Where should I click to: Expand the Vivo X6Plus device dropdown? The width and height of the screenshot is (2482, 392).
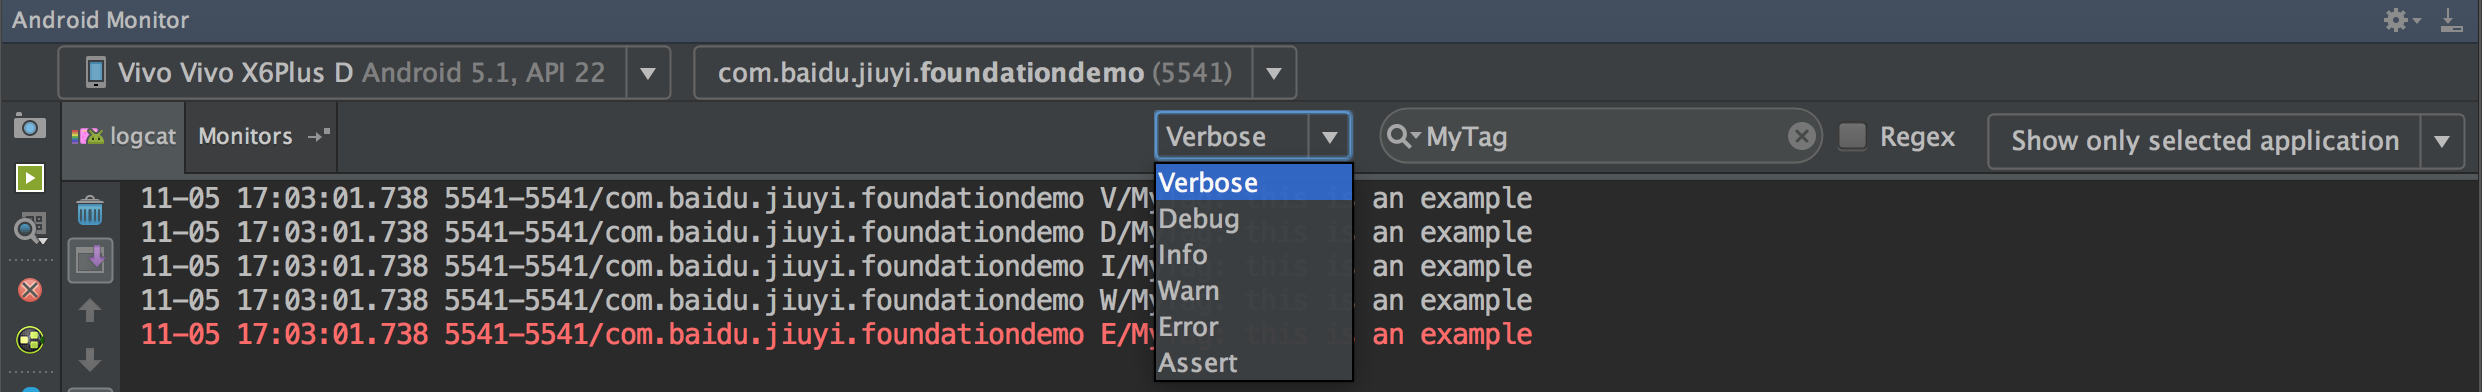click(648, 73)
